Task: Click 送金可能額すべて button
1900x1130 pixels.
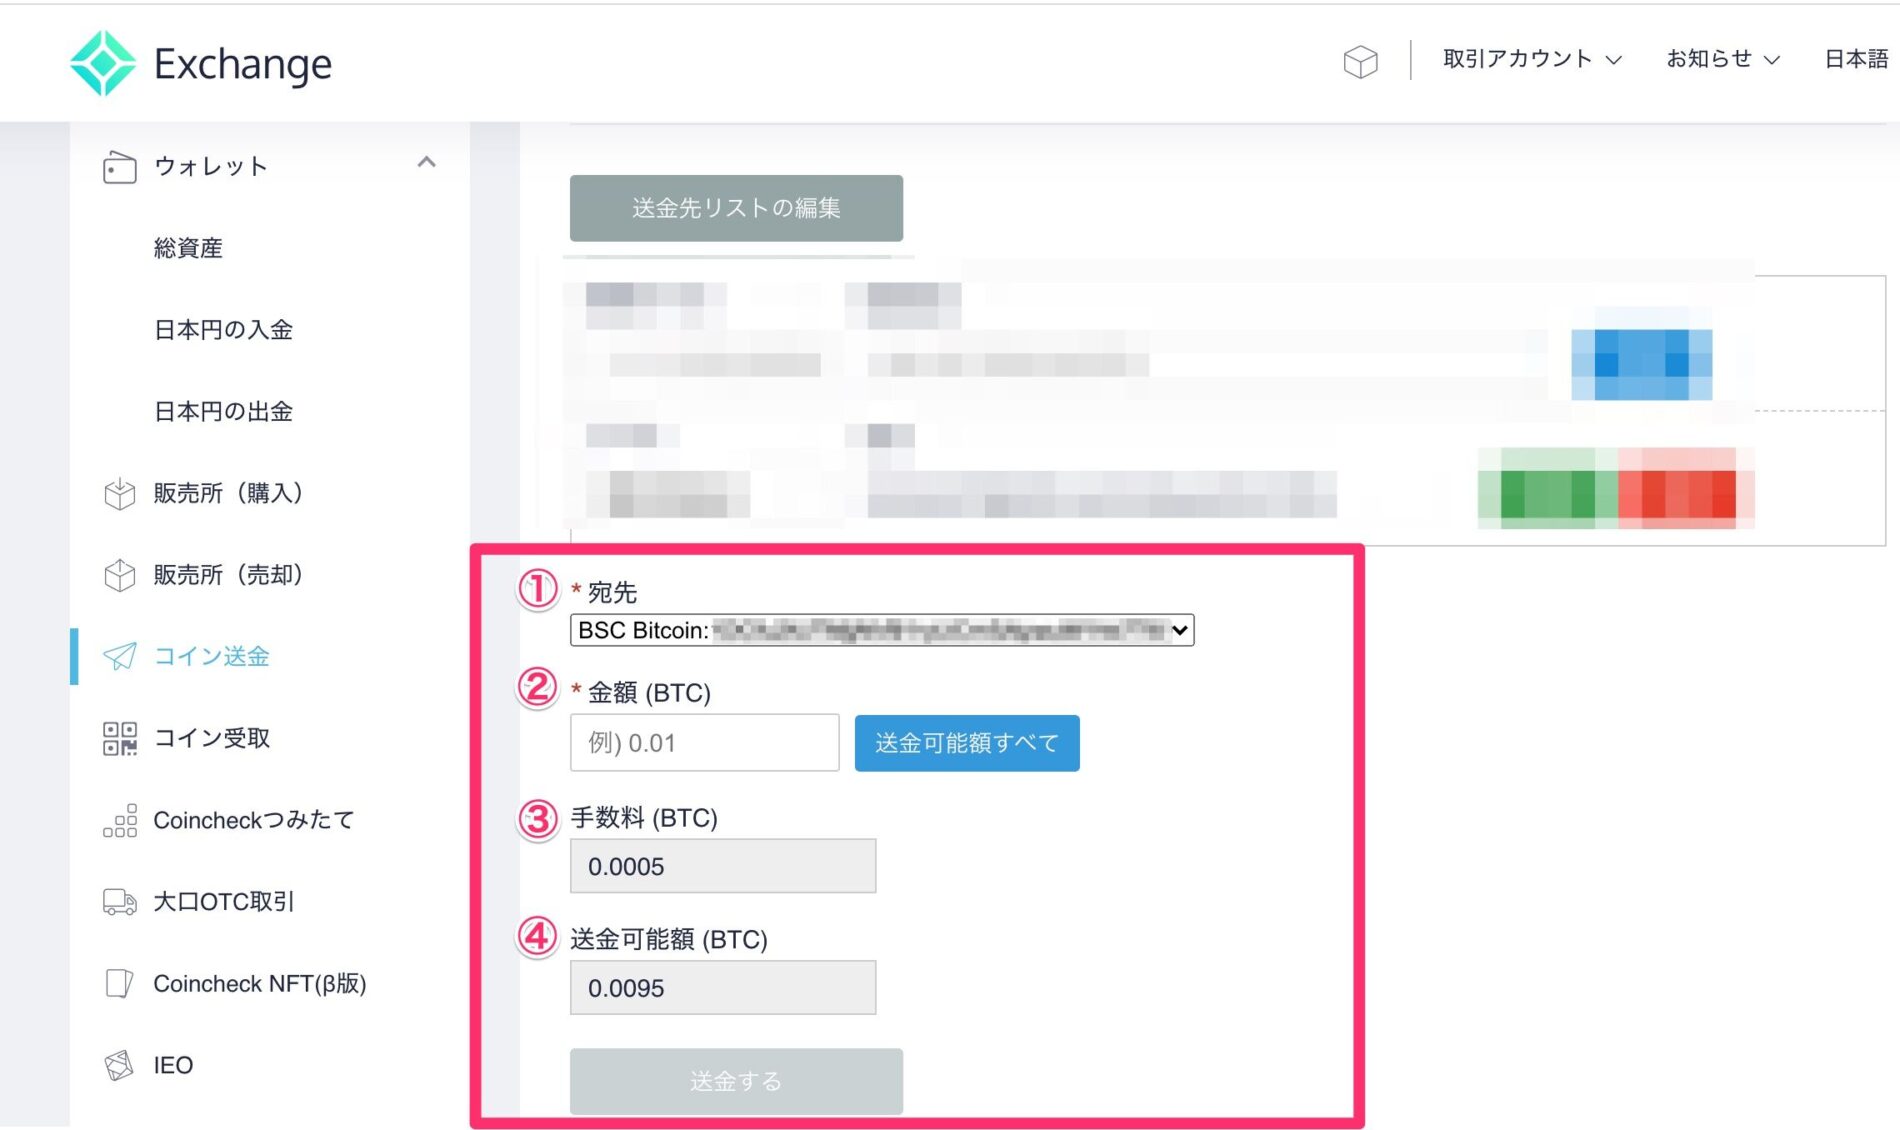Action: coord(967,743)
